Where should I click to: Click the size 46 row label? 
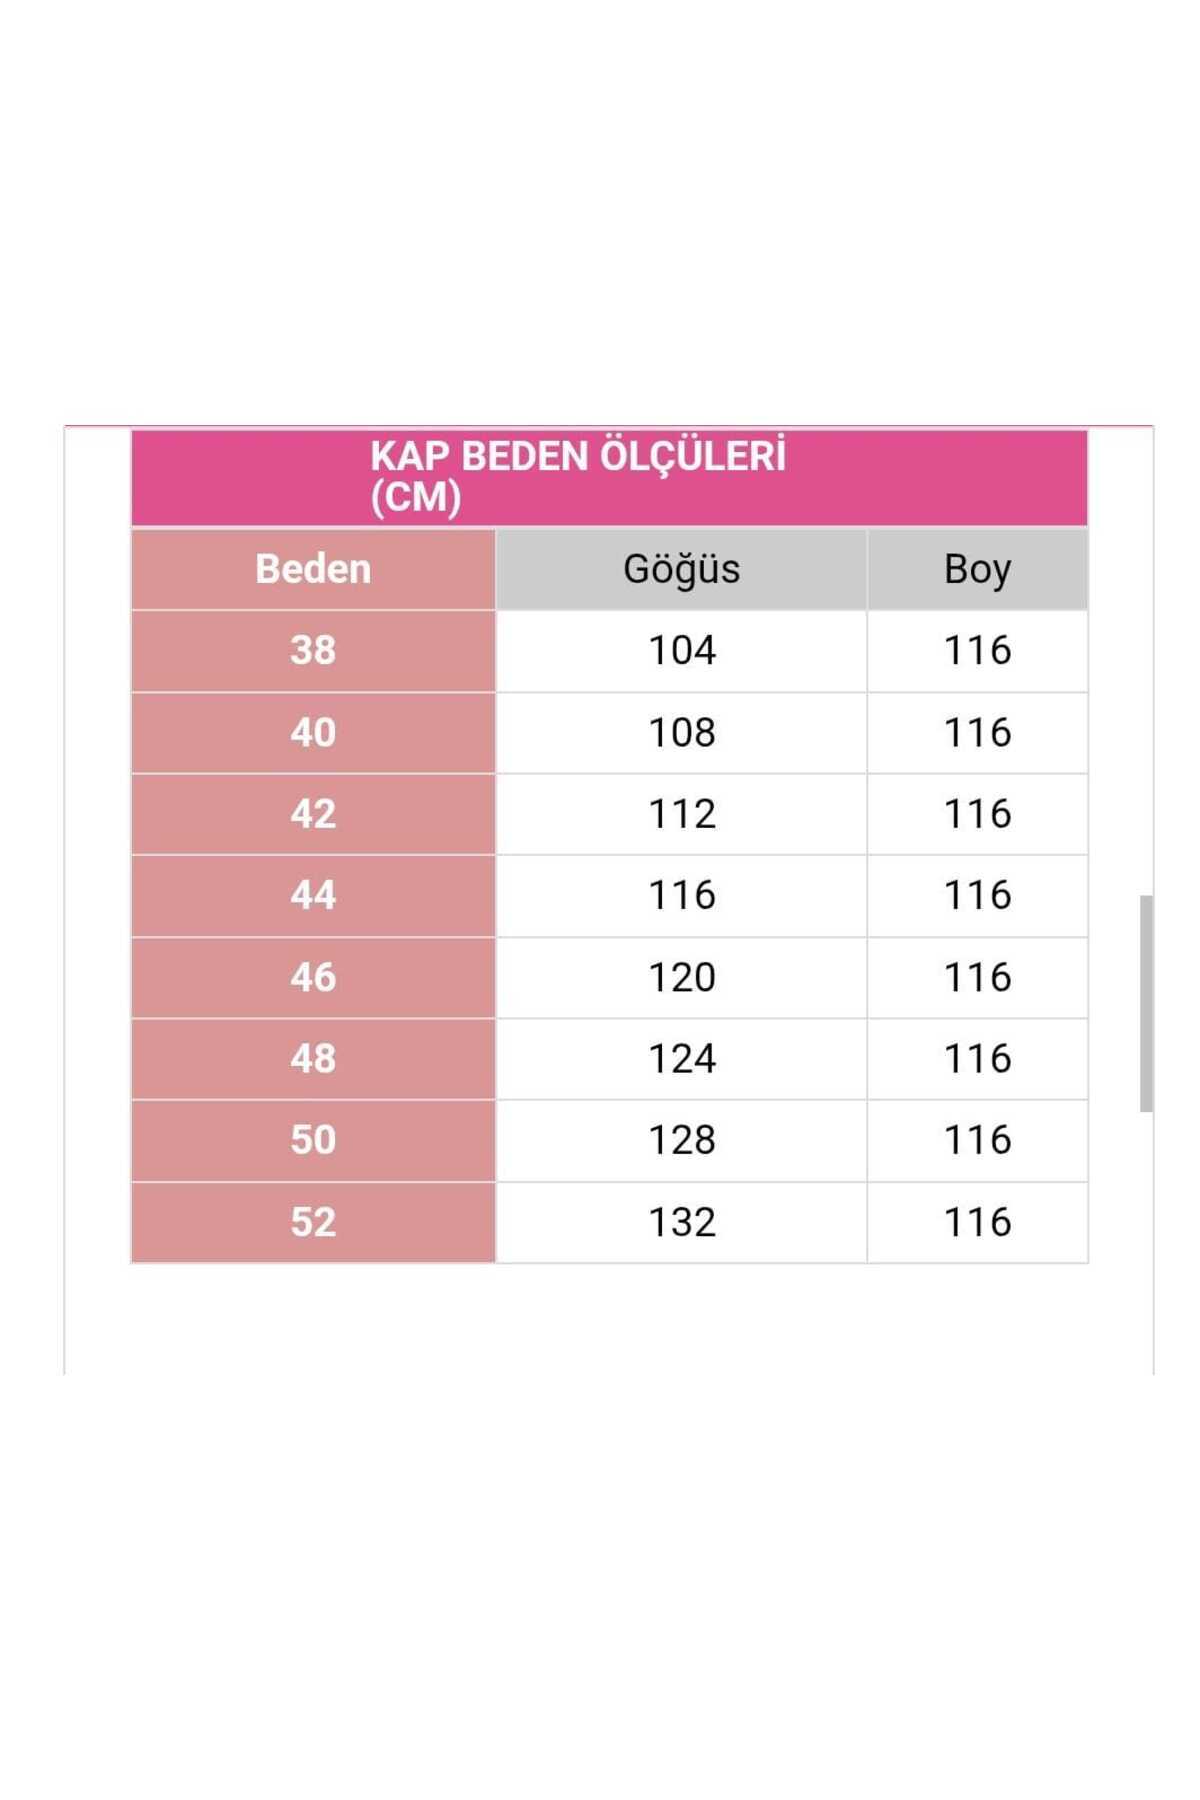[x=313, y=977]
